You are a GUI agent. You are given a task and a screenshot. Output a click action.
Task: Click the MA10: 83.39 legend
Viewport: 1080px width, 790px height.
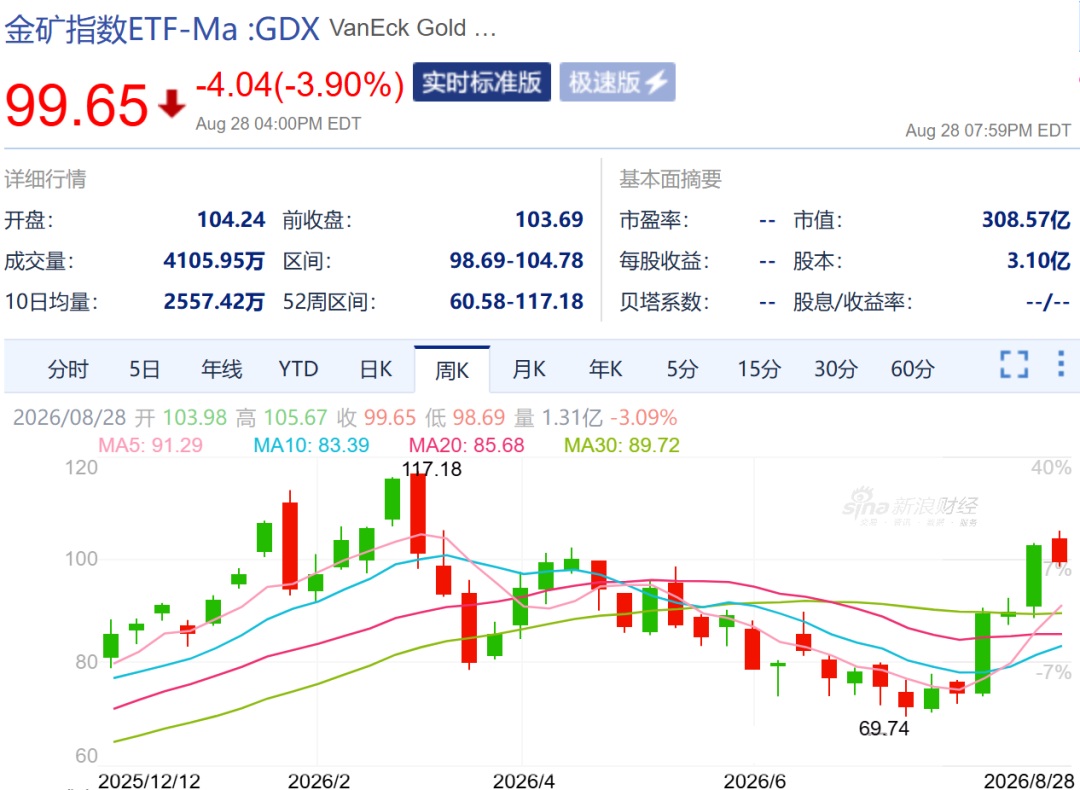pos(311,445)
